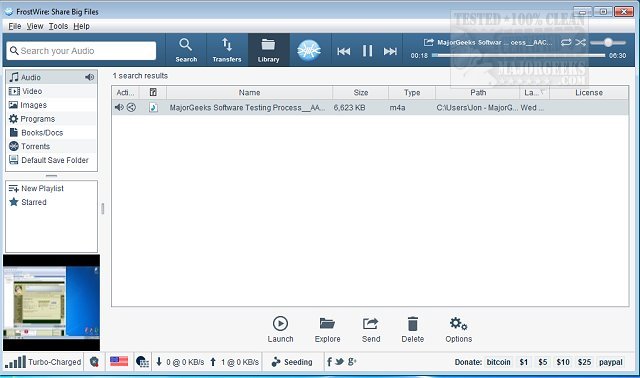Explore the file's folder

tap(327, 329)
